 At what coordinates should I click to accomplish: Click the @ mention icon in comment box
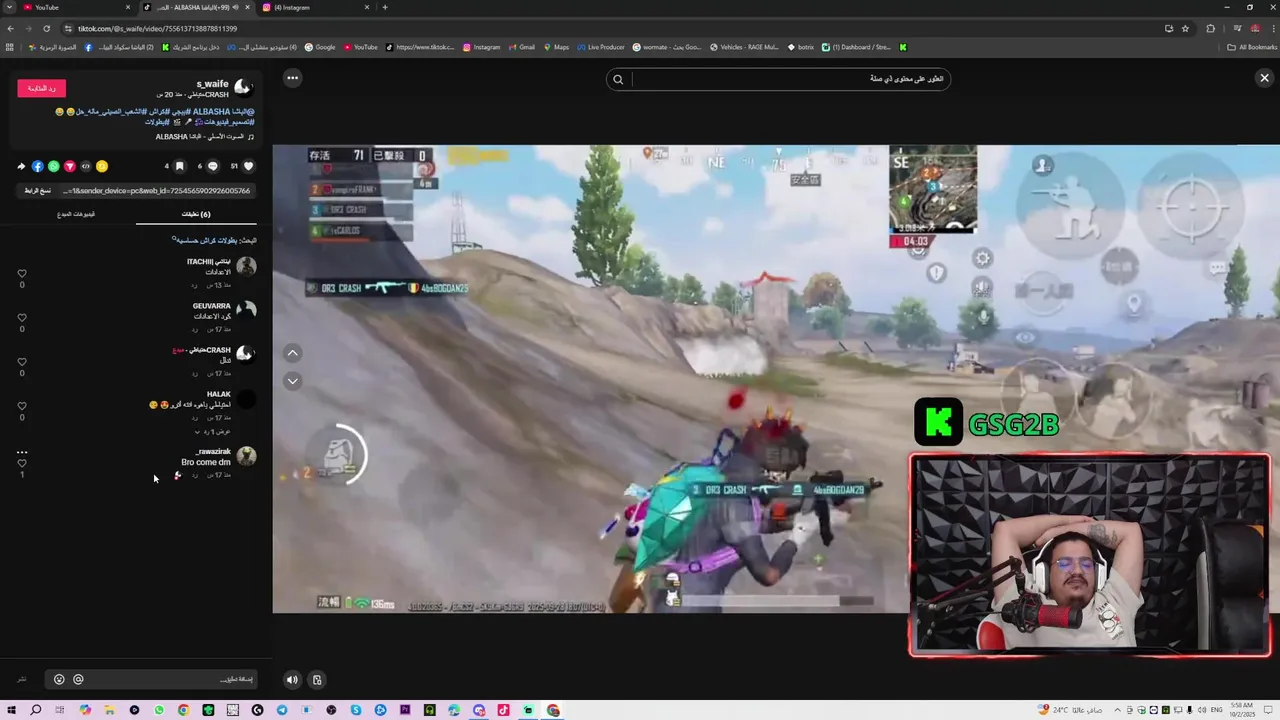pos(78,680)
